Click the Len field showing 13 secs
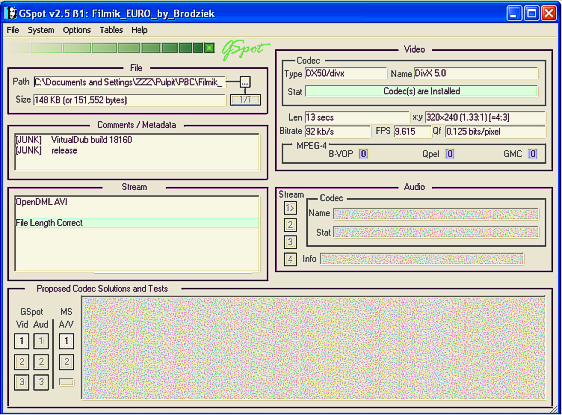This screenshot has width=562, height=415. [x=357, y=117]
